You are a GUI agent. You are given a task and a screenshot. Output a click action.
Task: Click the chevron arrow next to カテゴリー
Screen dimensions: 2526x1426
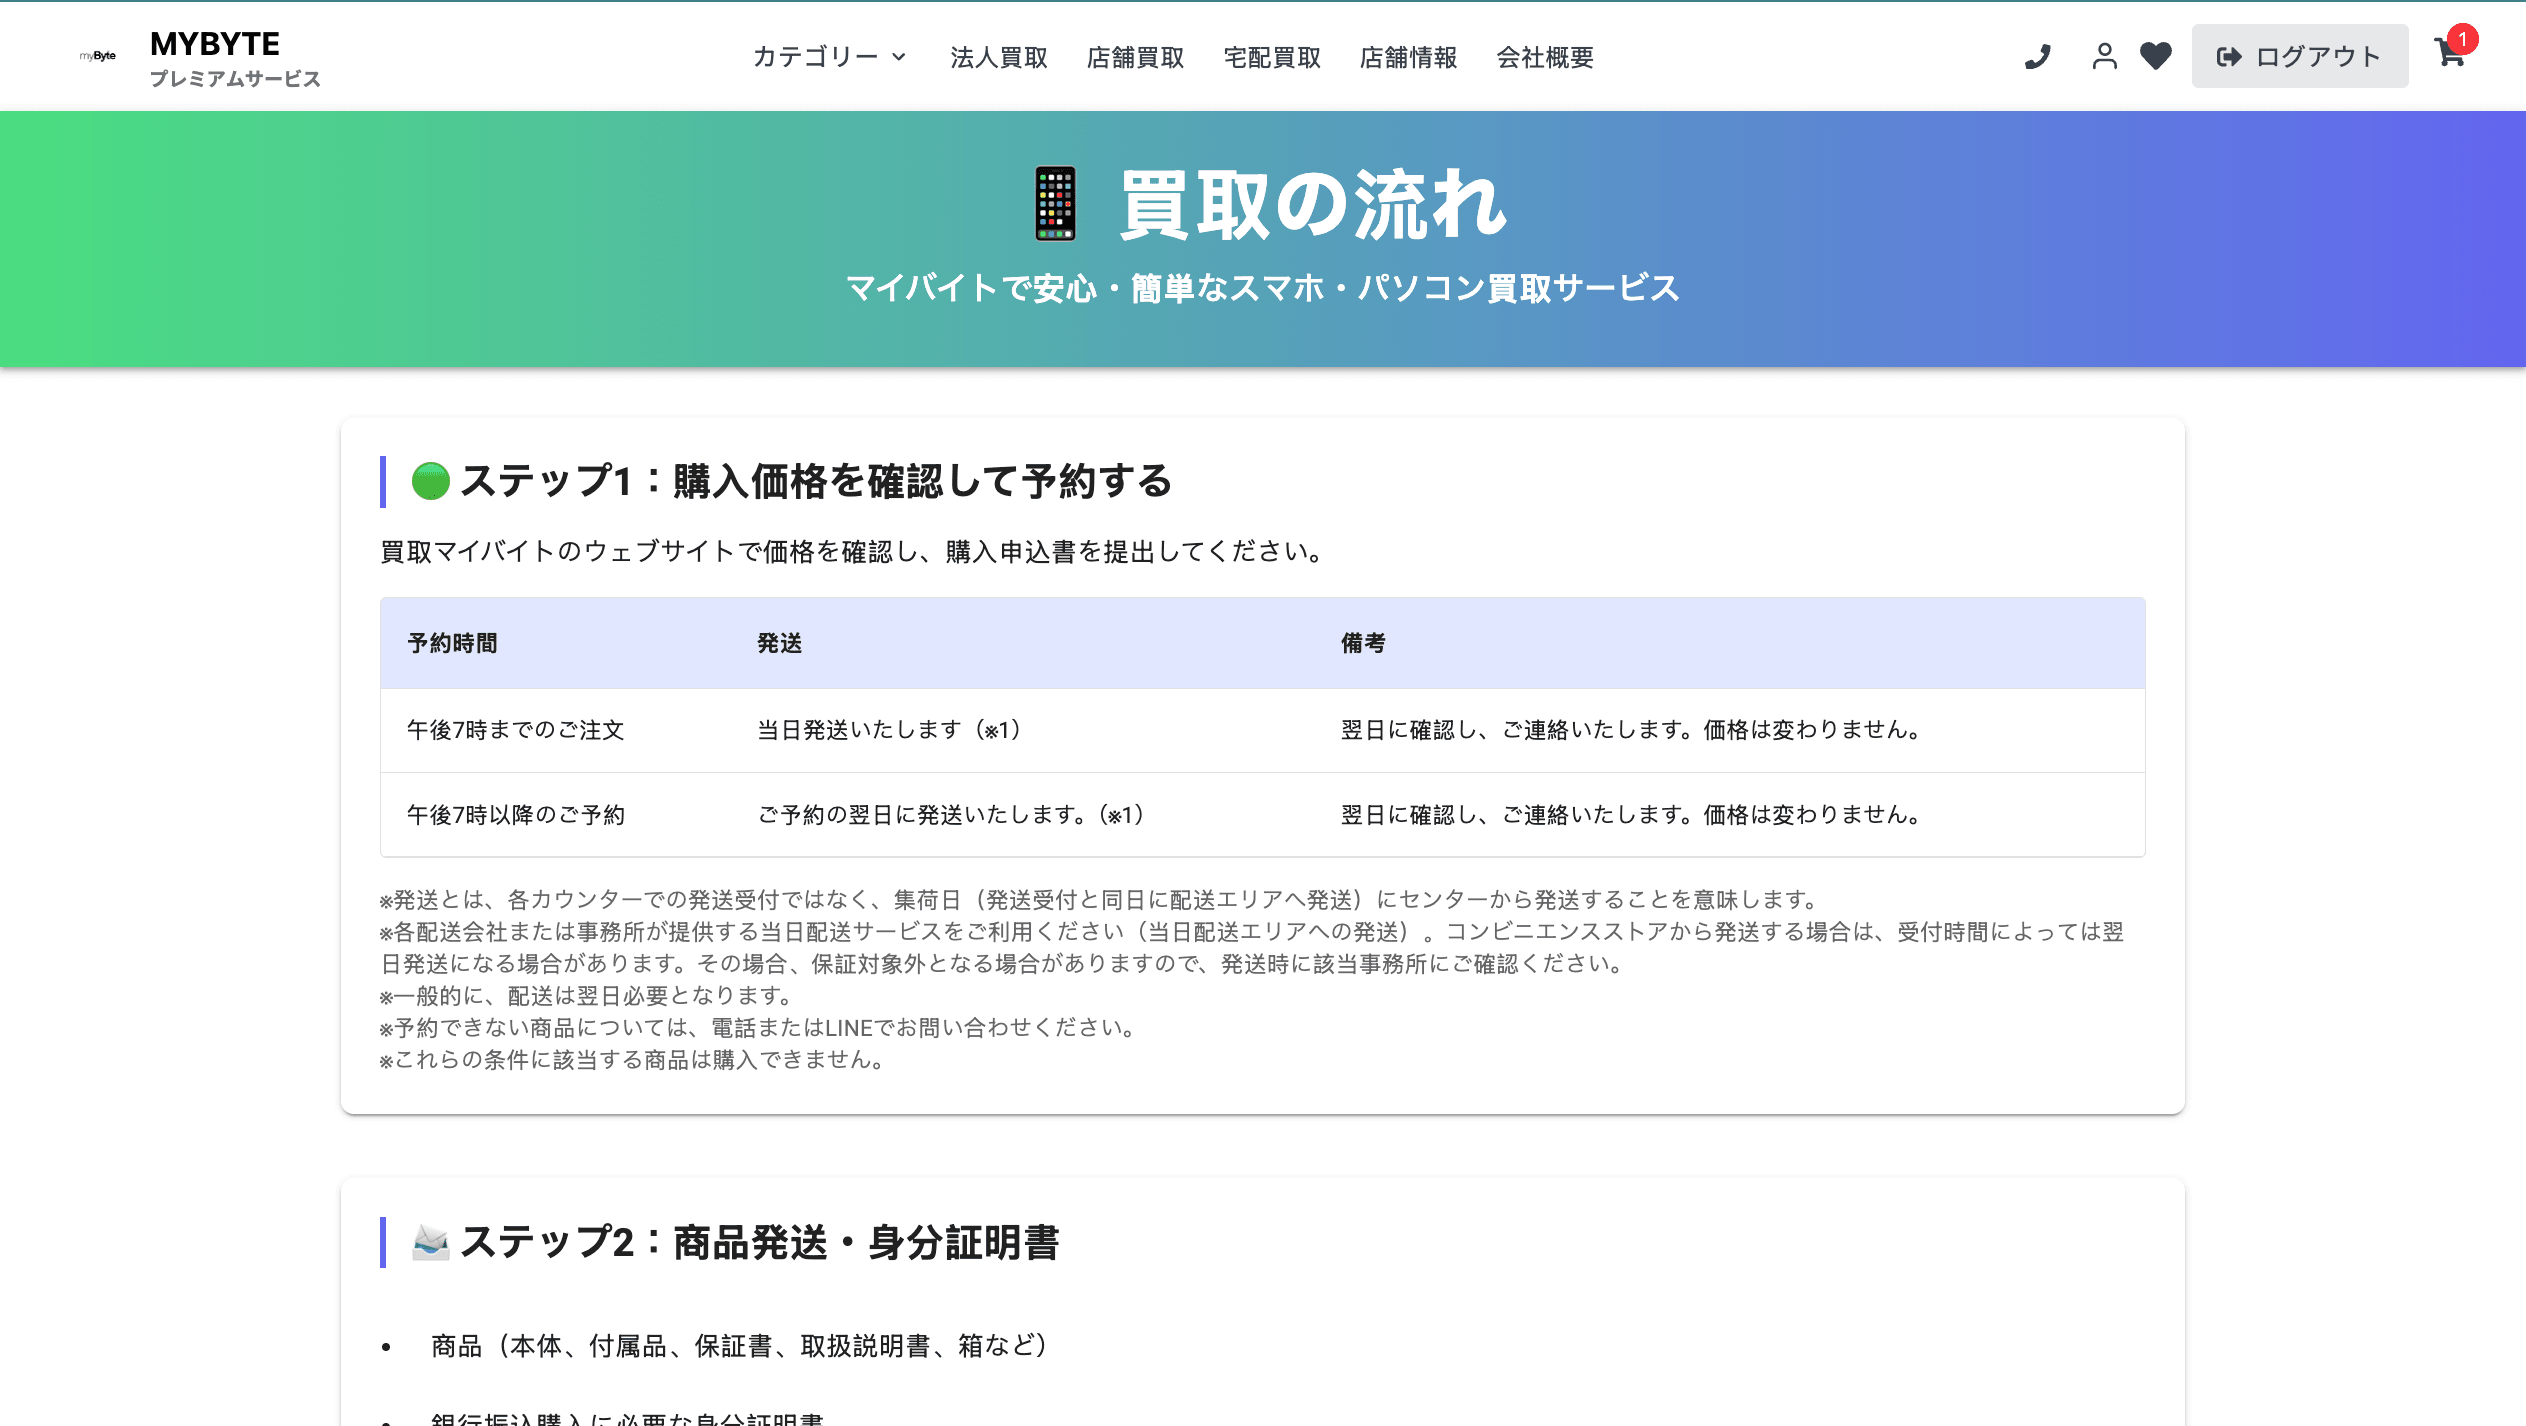tap(899, 57)
